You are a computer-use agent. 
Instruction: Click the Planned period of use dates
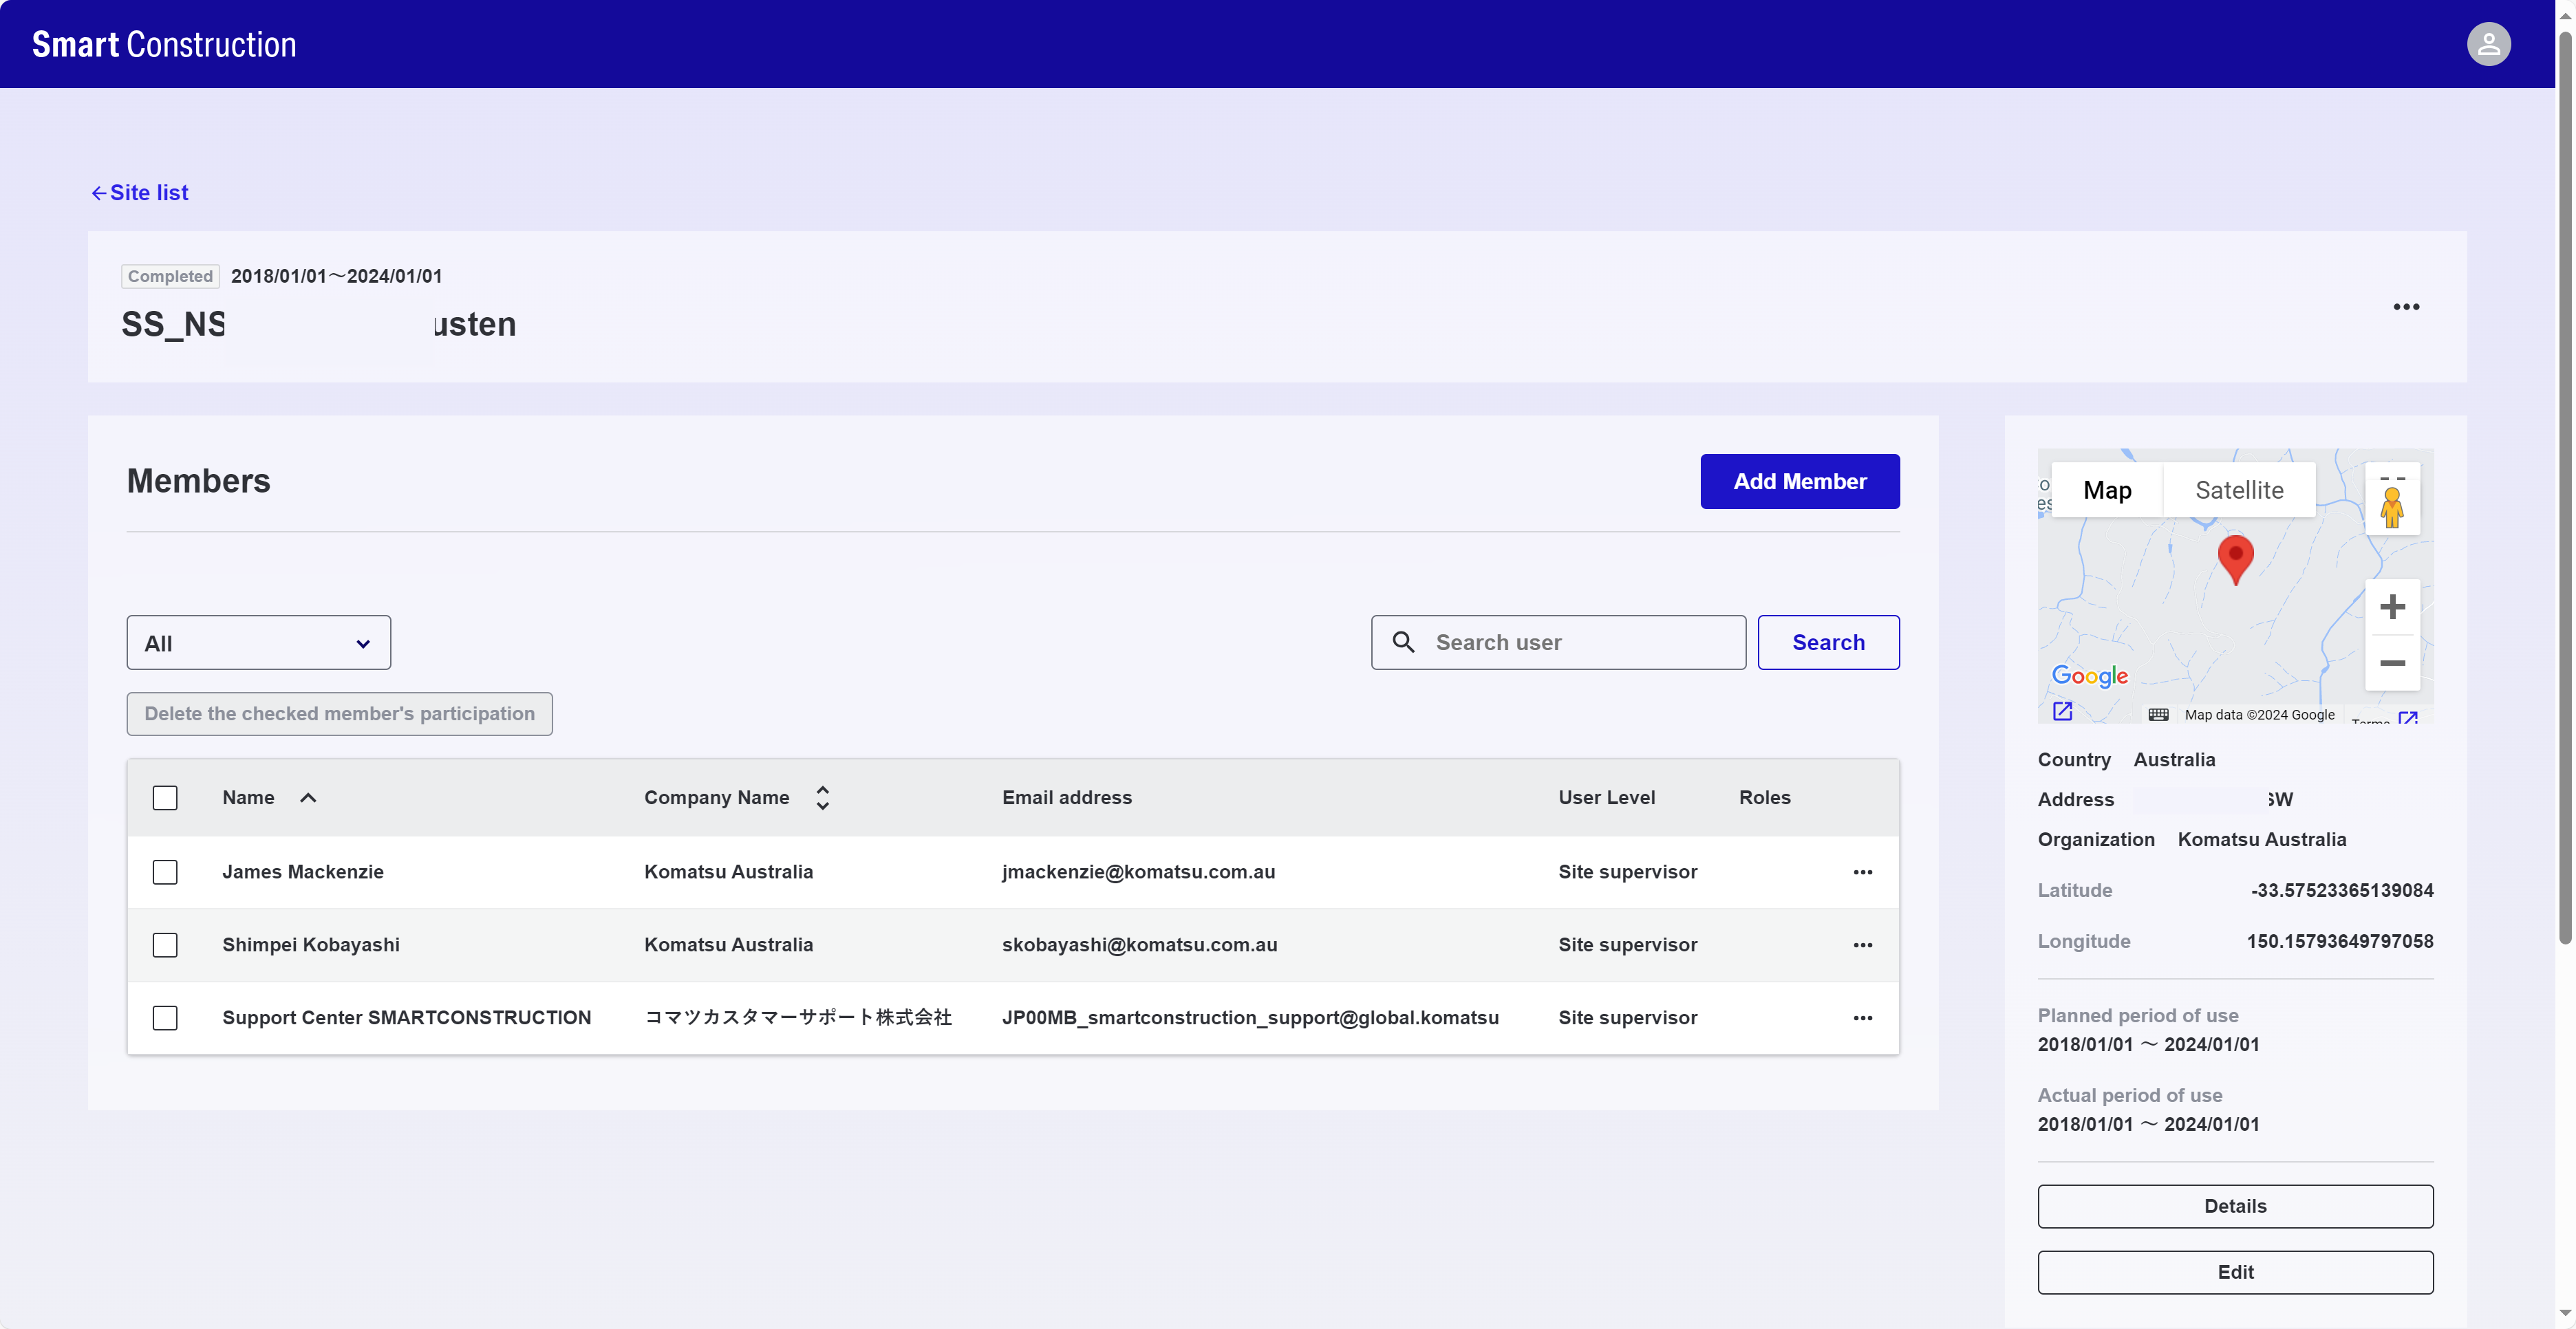tap(2148, 1045)
